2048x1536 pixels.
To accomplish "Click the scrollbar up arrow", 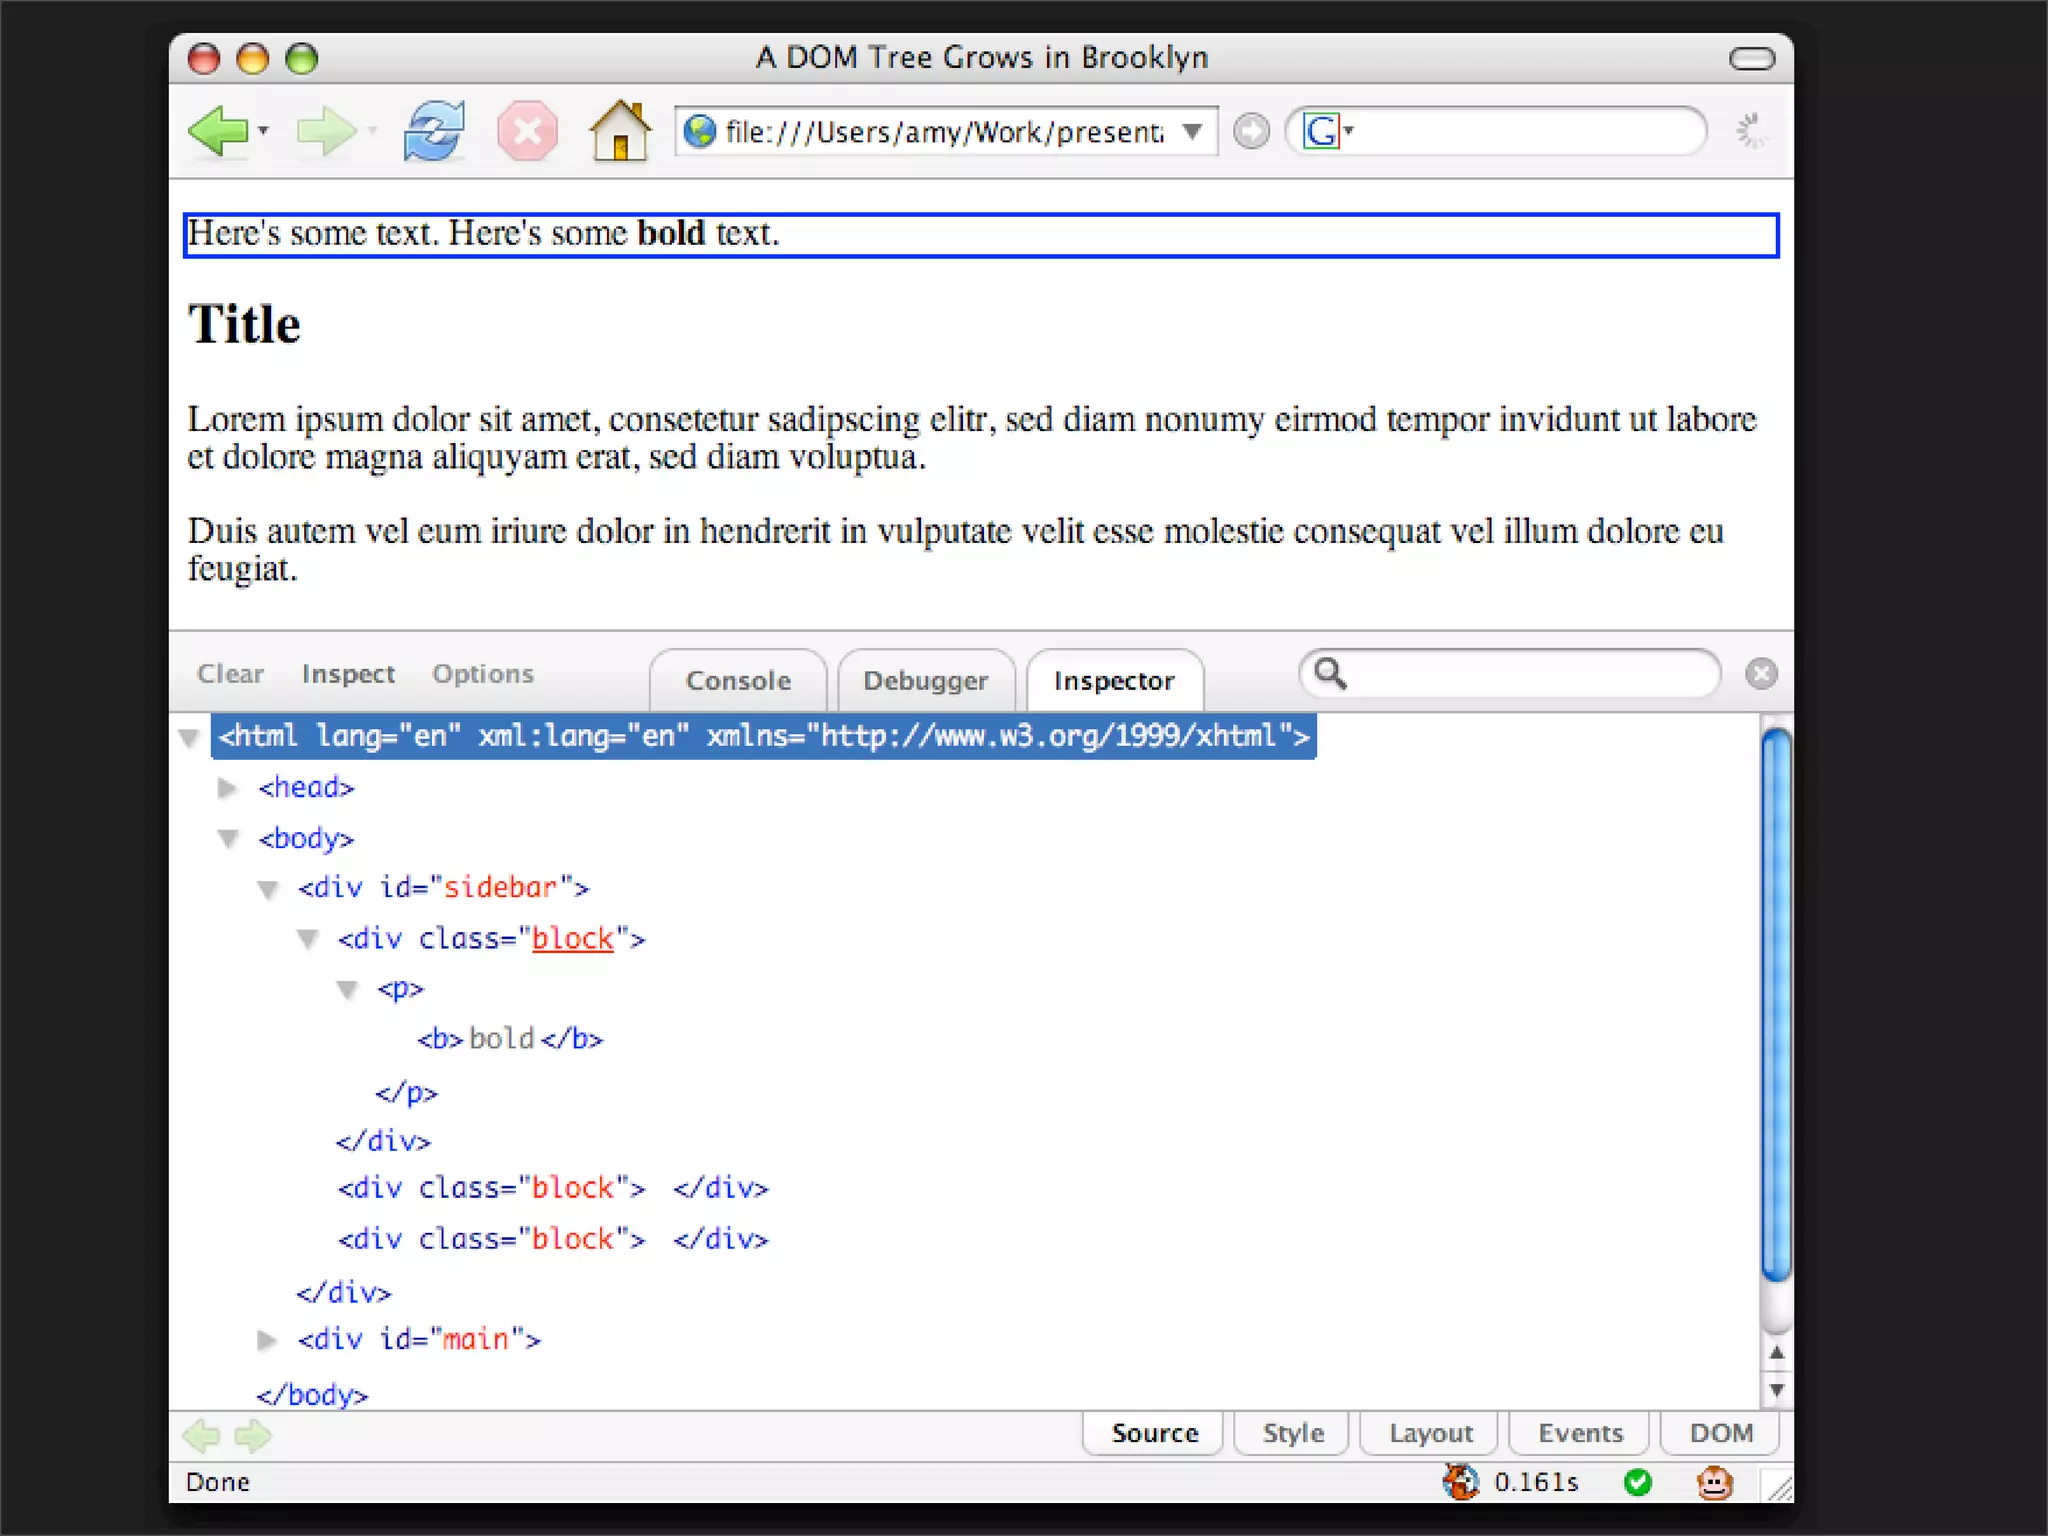I will tap(1776, 1352).
